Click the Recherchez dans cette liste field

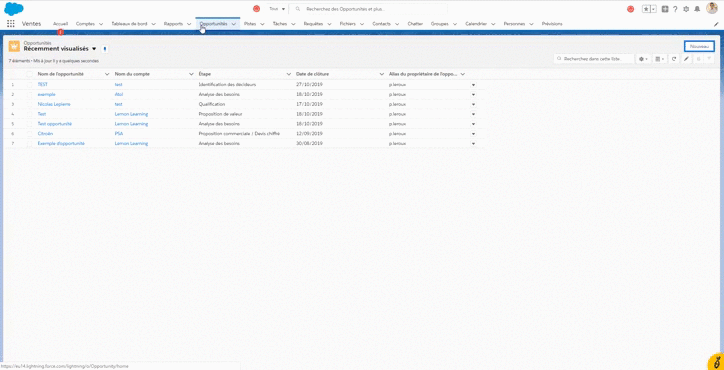[x=594, y=59]
